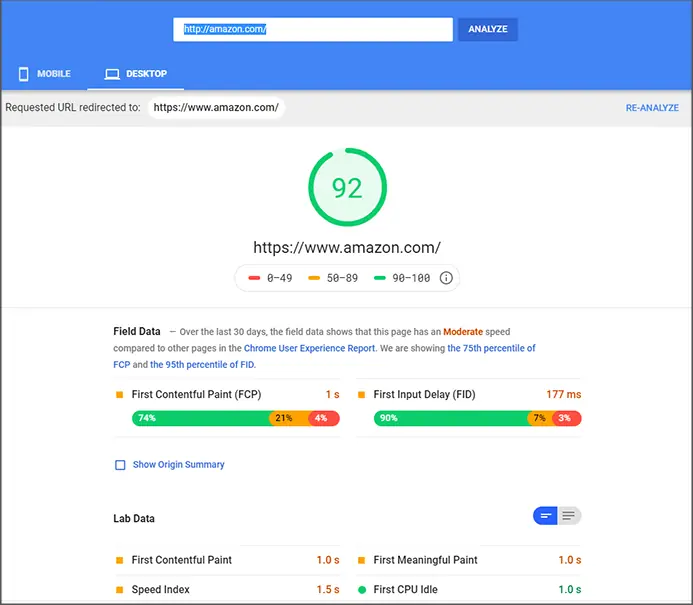Viewport: 693px width, 605px height.
Task: Click the Speed Index 1.5 s value
Action: [x=328, y=590]
